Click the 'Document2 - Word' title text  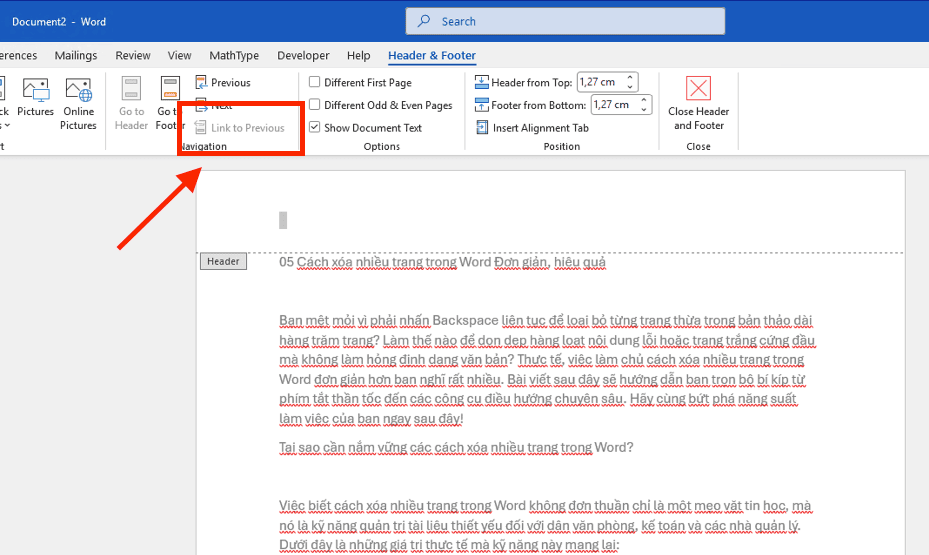(59, 22)
